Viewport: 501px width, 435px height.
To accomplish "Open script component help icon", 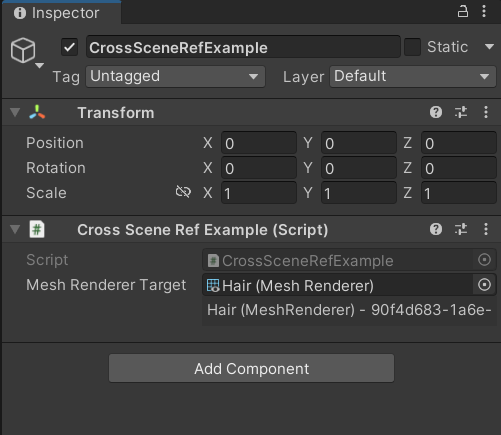I will 436,229.
